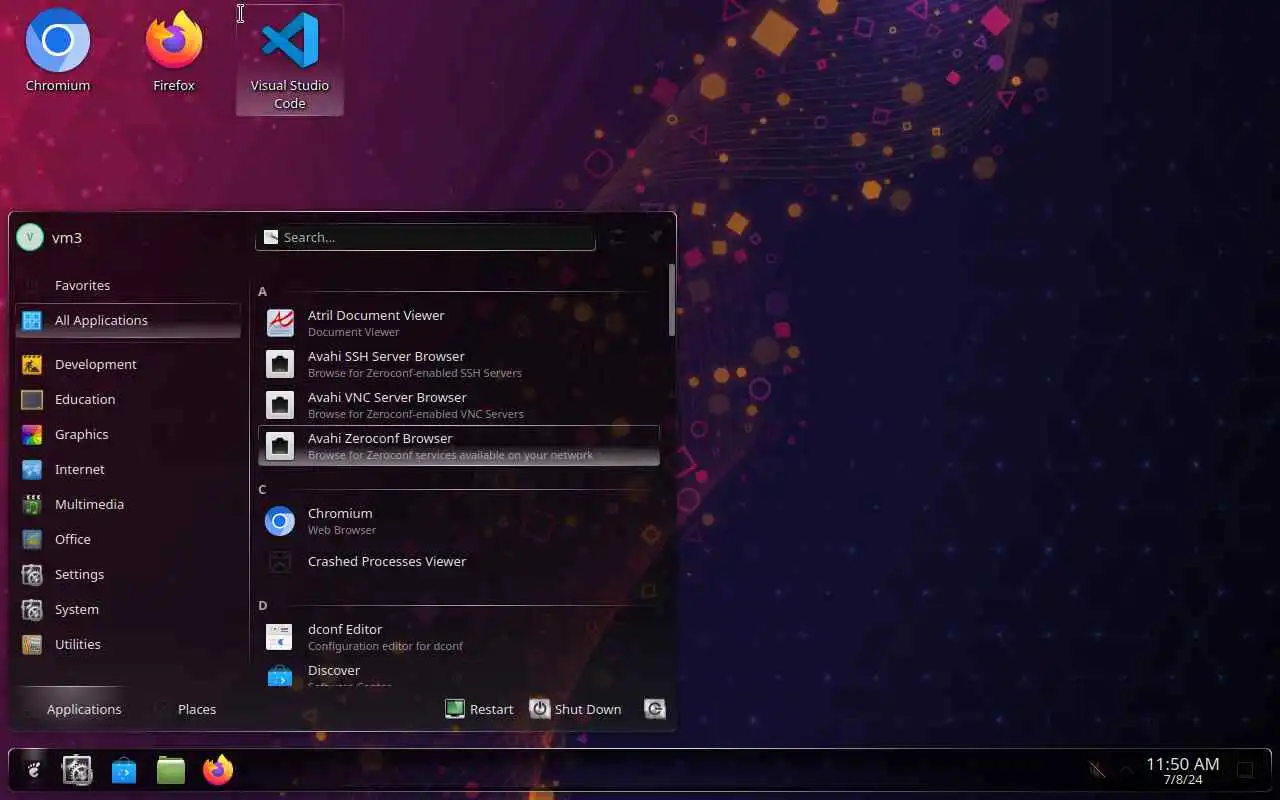The height and width of the screenshot is (800, 1280).
Task: Open the Internet category
Action: pyautogui.click(x=128, y=469)
